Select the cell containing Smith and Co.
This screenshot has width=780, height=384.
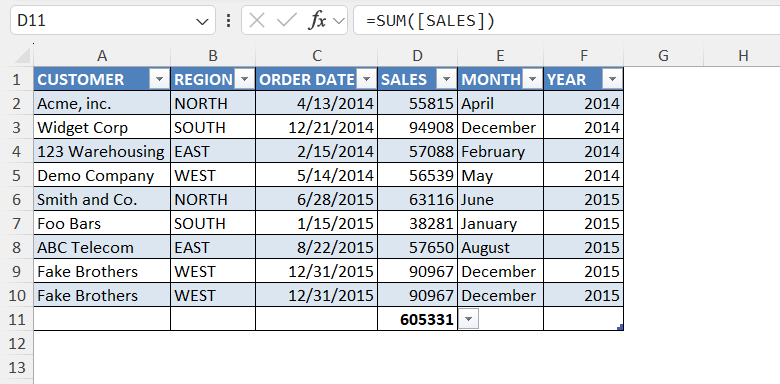click(102, 199)
